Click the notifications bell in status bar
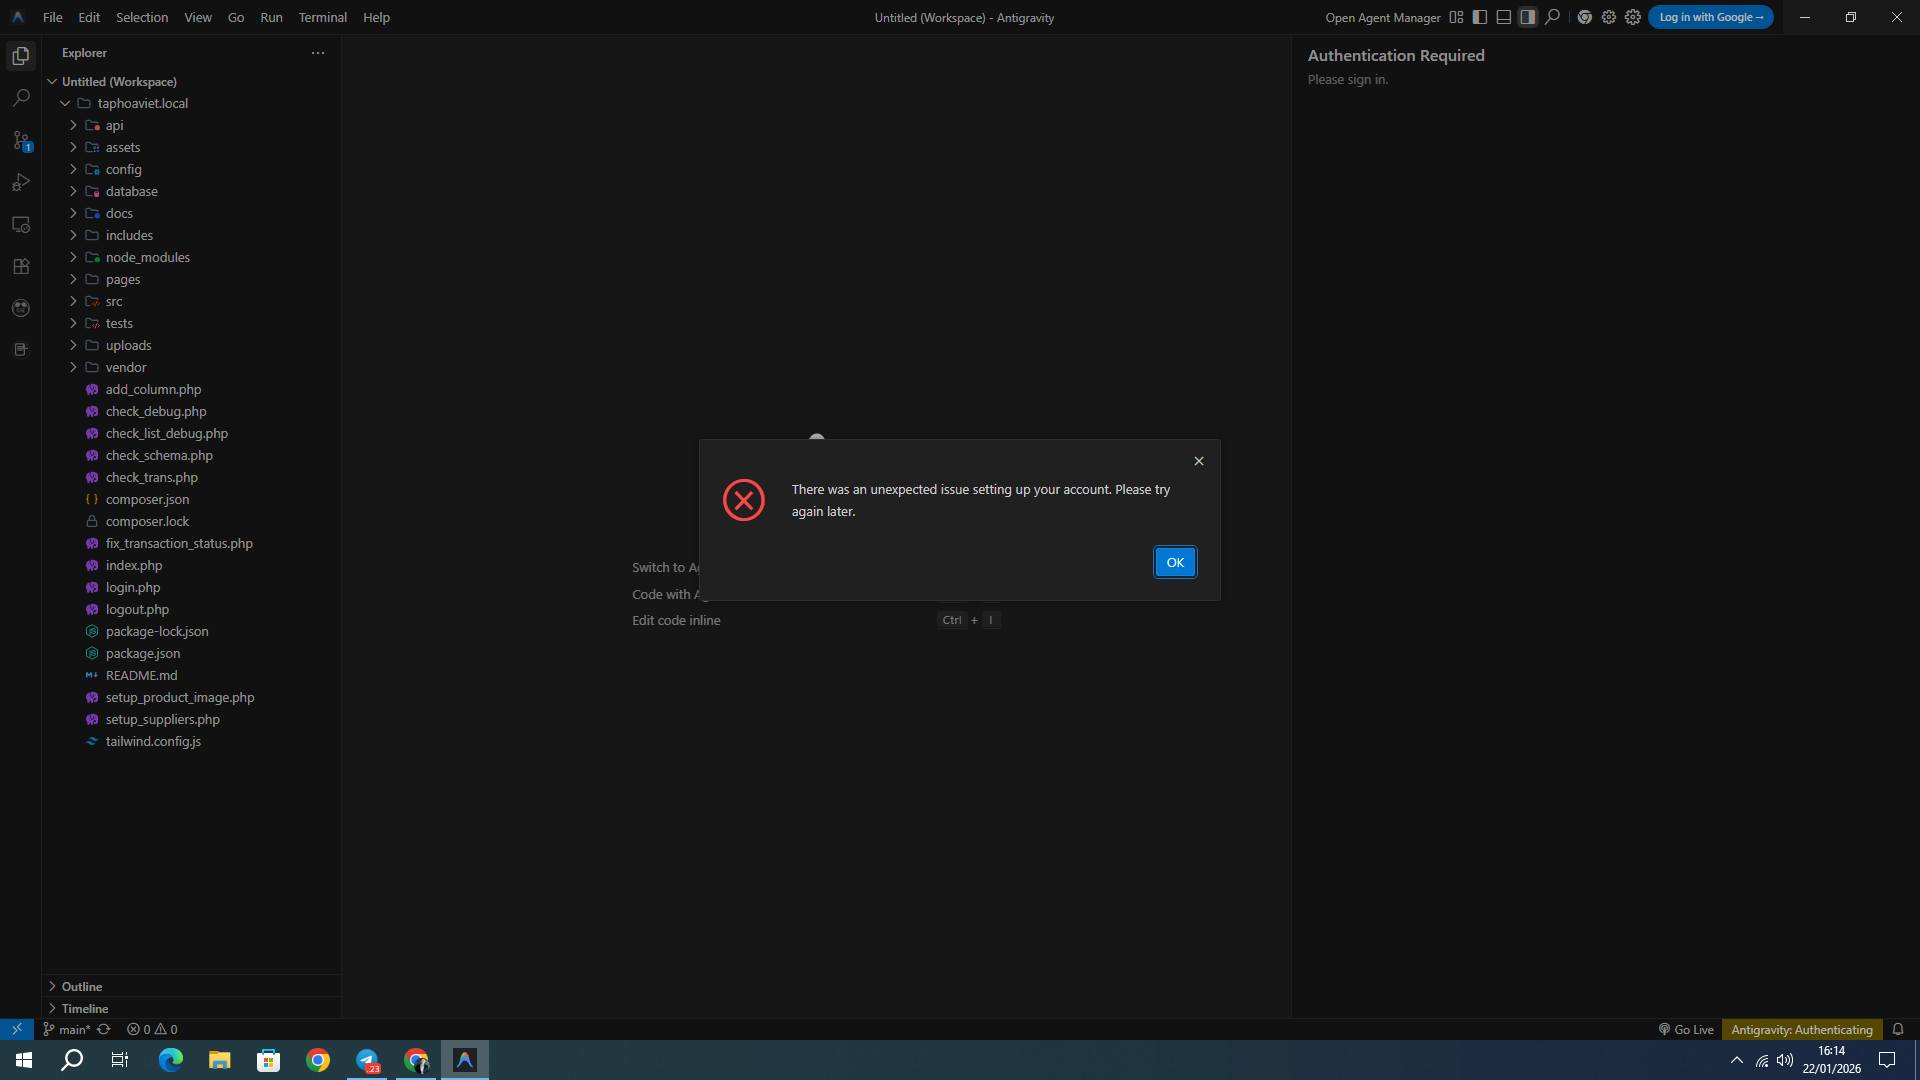Image resolution: width=1920 pixels, height=1080 pixels. [x=1898, y=1029]
